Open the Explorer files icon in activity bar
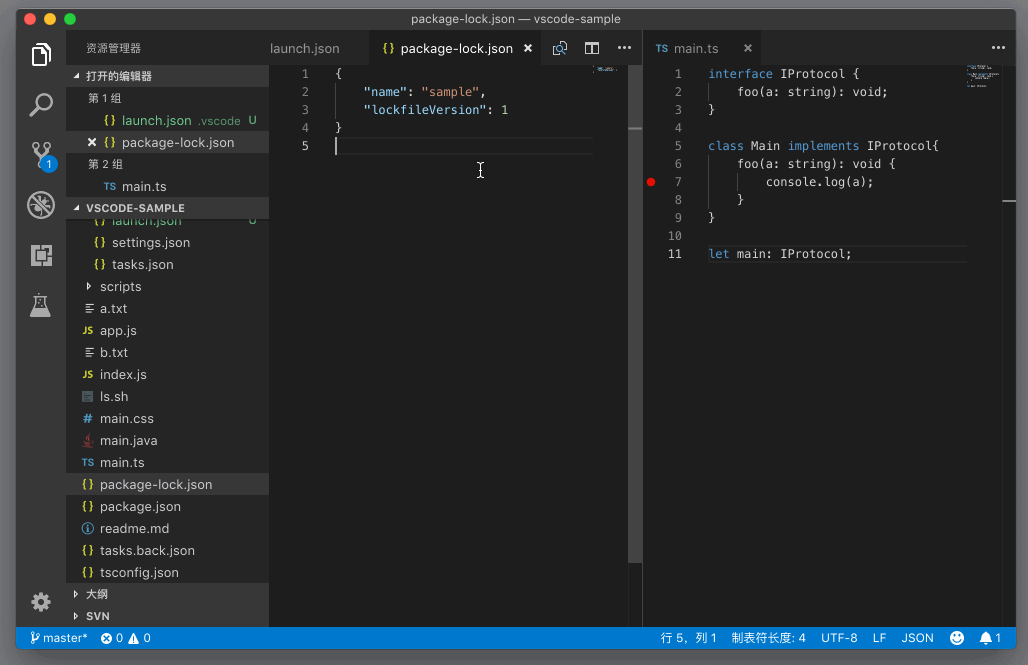 coord(41,55)
